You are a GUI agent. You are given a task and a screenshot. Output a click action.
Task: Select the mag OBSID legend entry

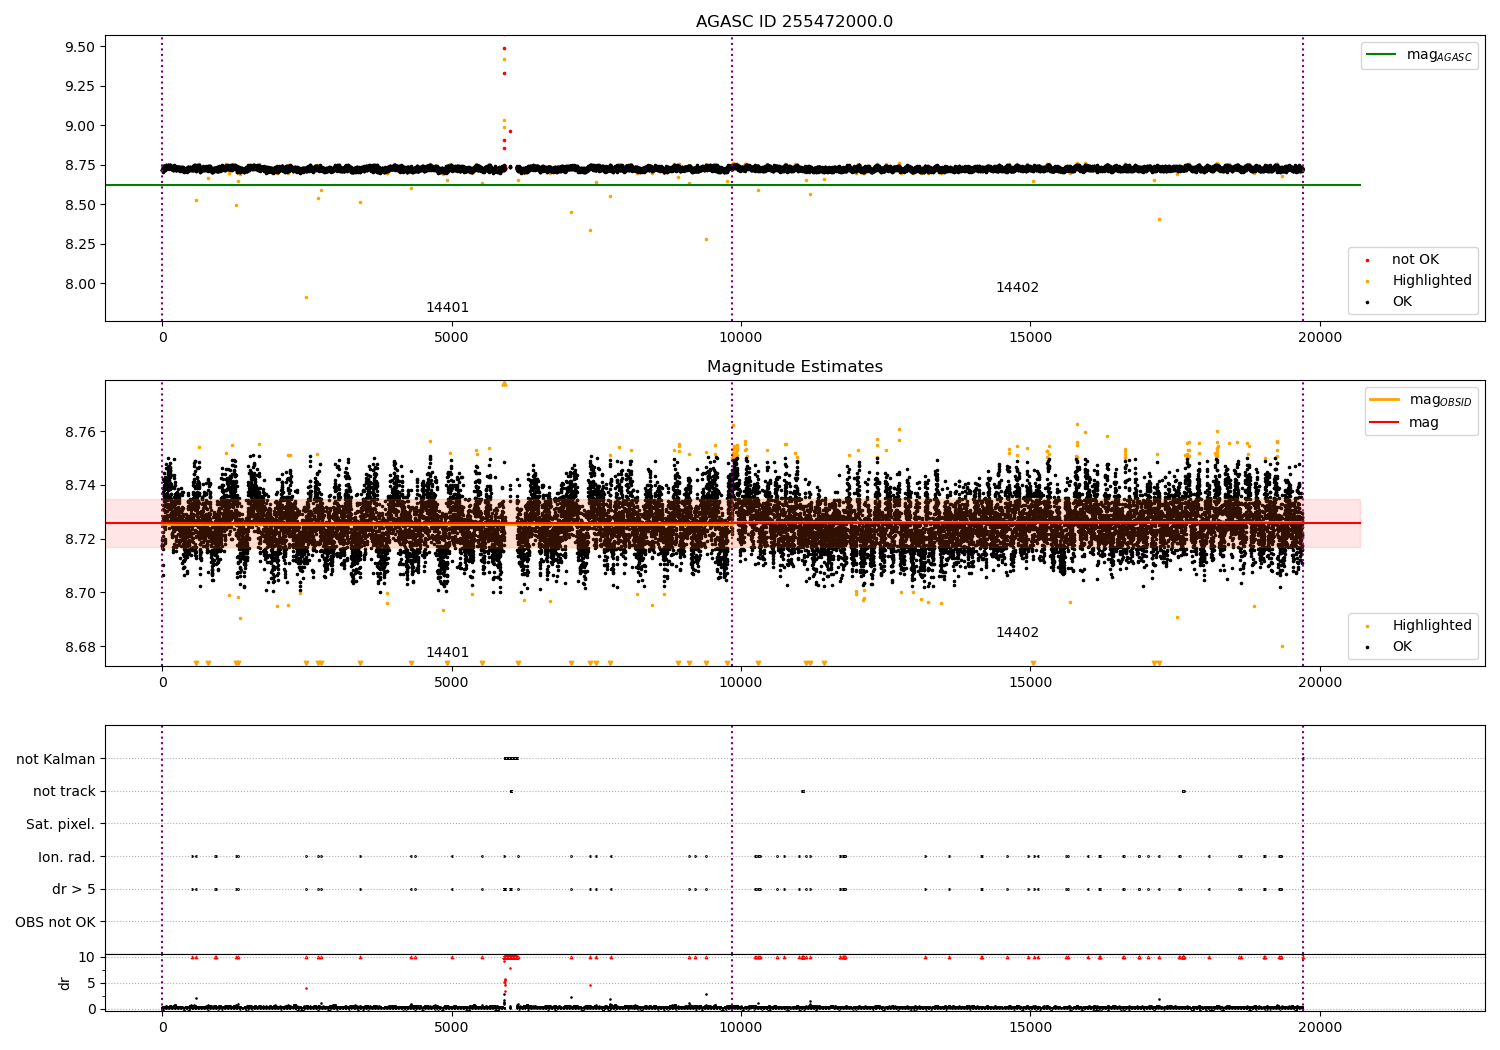coord(1420,400)
